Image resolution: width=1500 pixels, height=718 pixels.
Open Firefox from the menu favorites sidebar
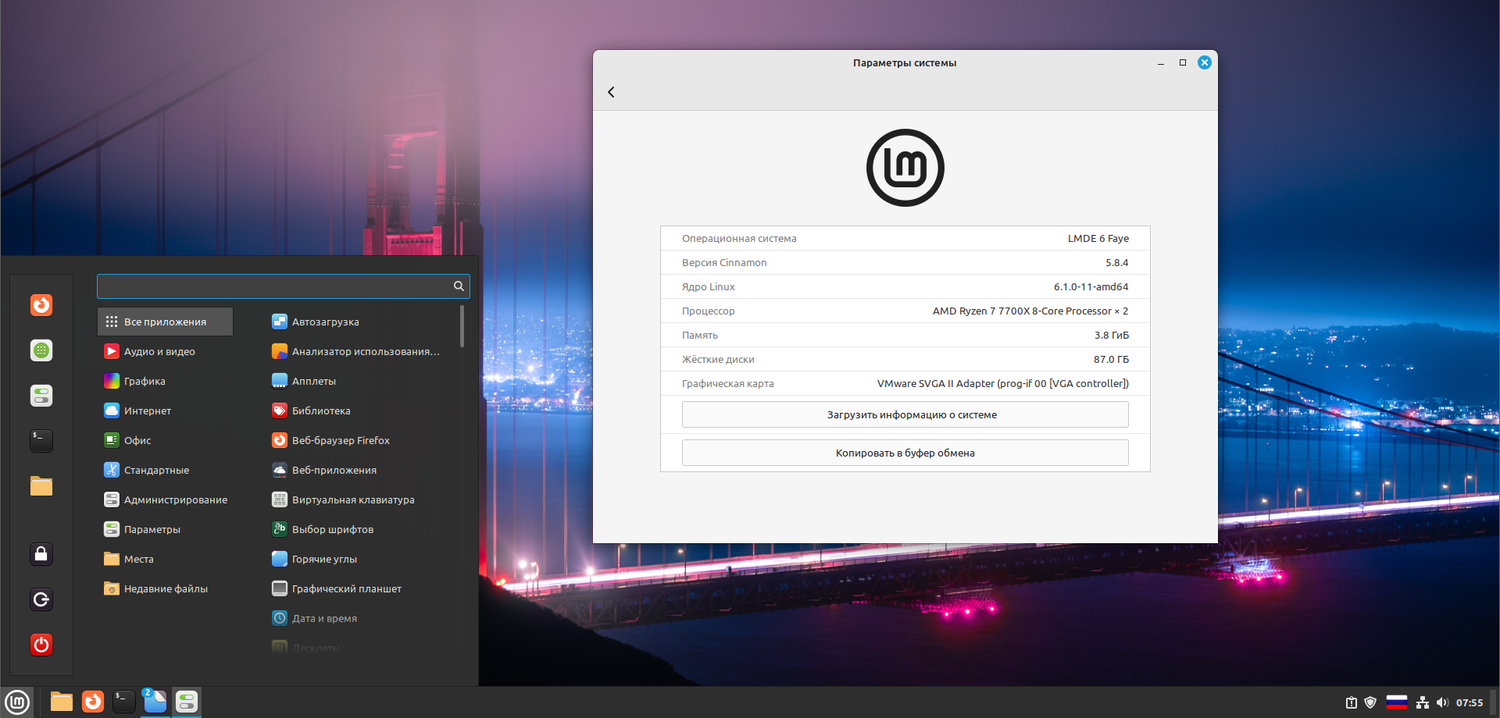[41, 305]
